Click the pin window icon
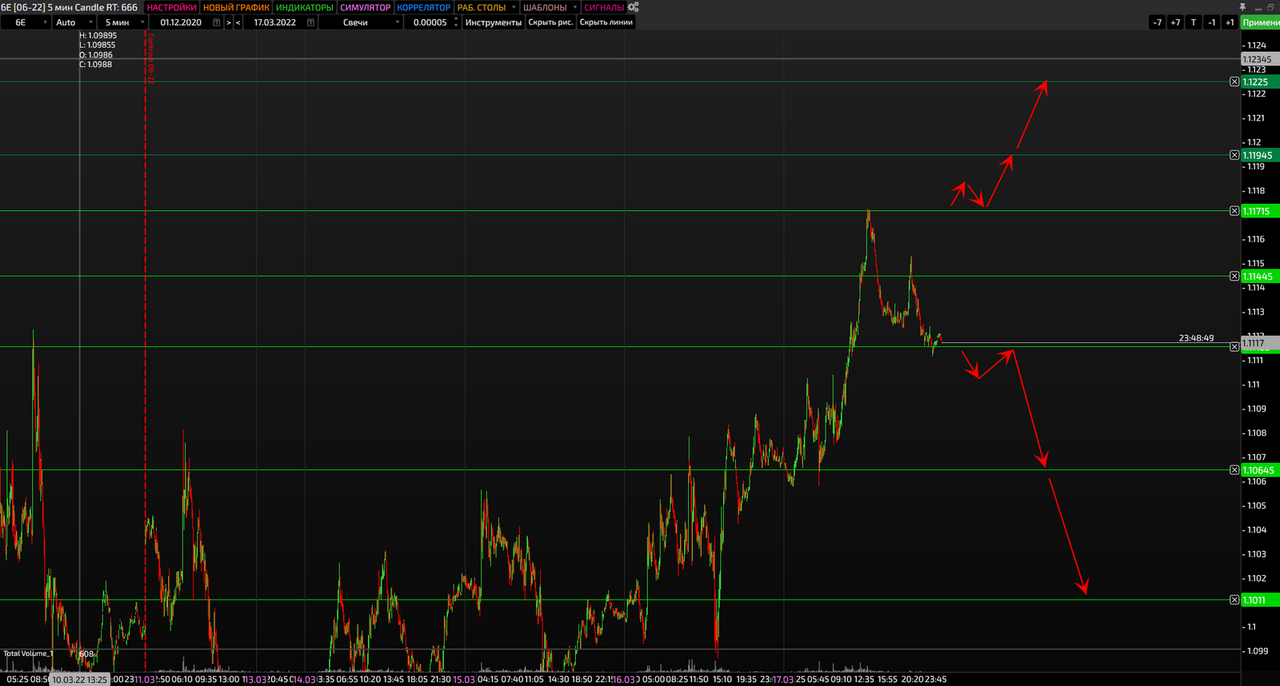The height and width of the screenshot is (686, 1280). (1241, 7)
